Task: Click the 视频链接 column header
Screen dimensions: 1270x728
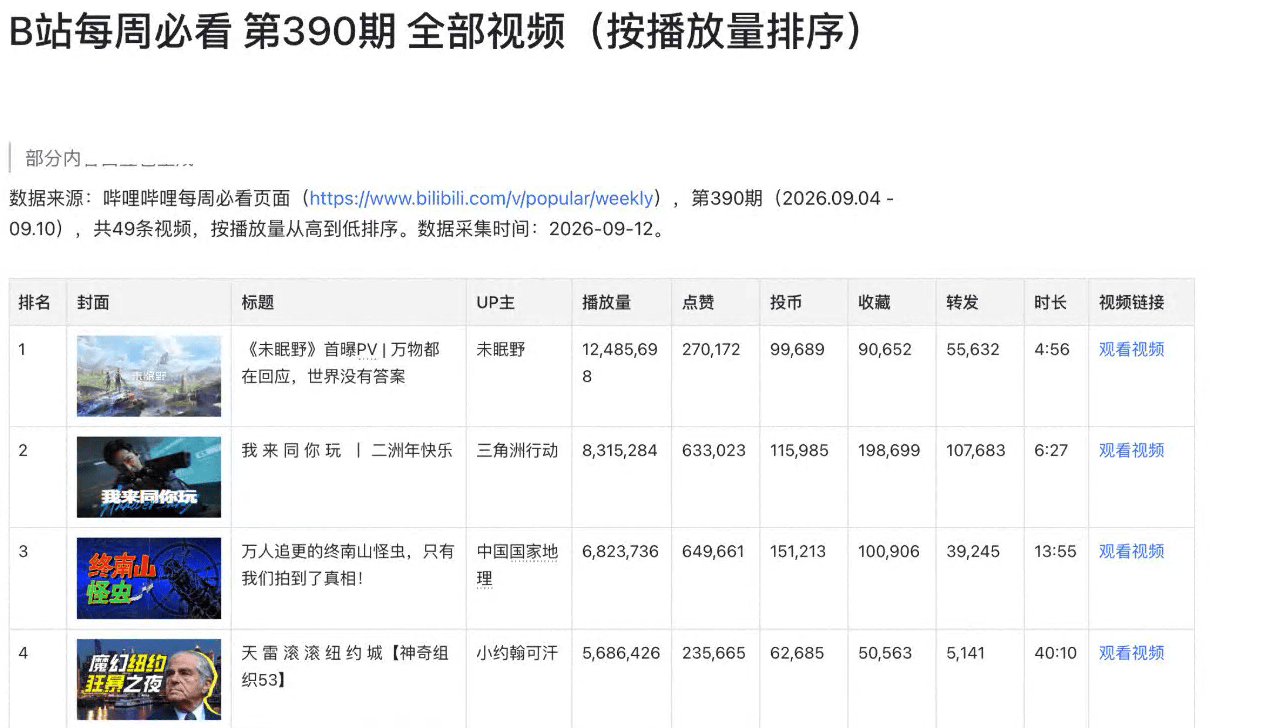Action: (x=1131, y=302)
